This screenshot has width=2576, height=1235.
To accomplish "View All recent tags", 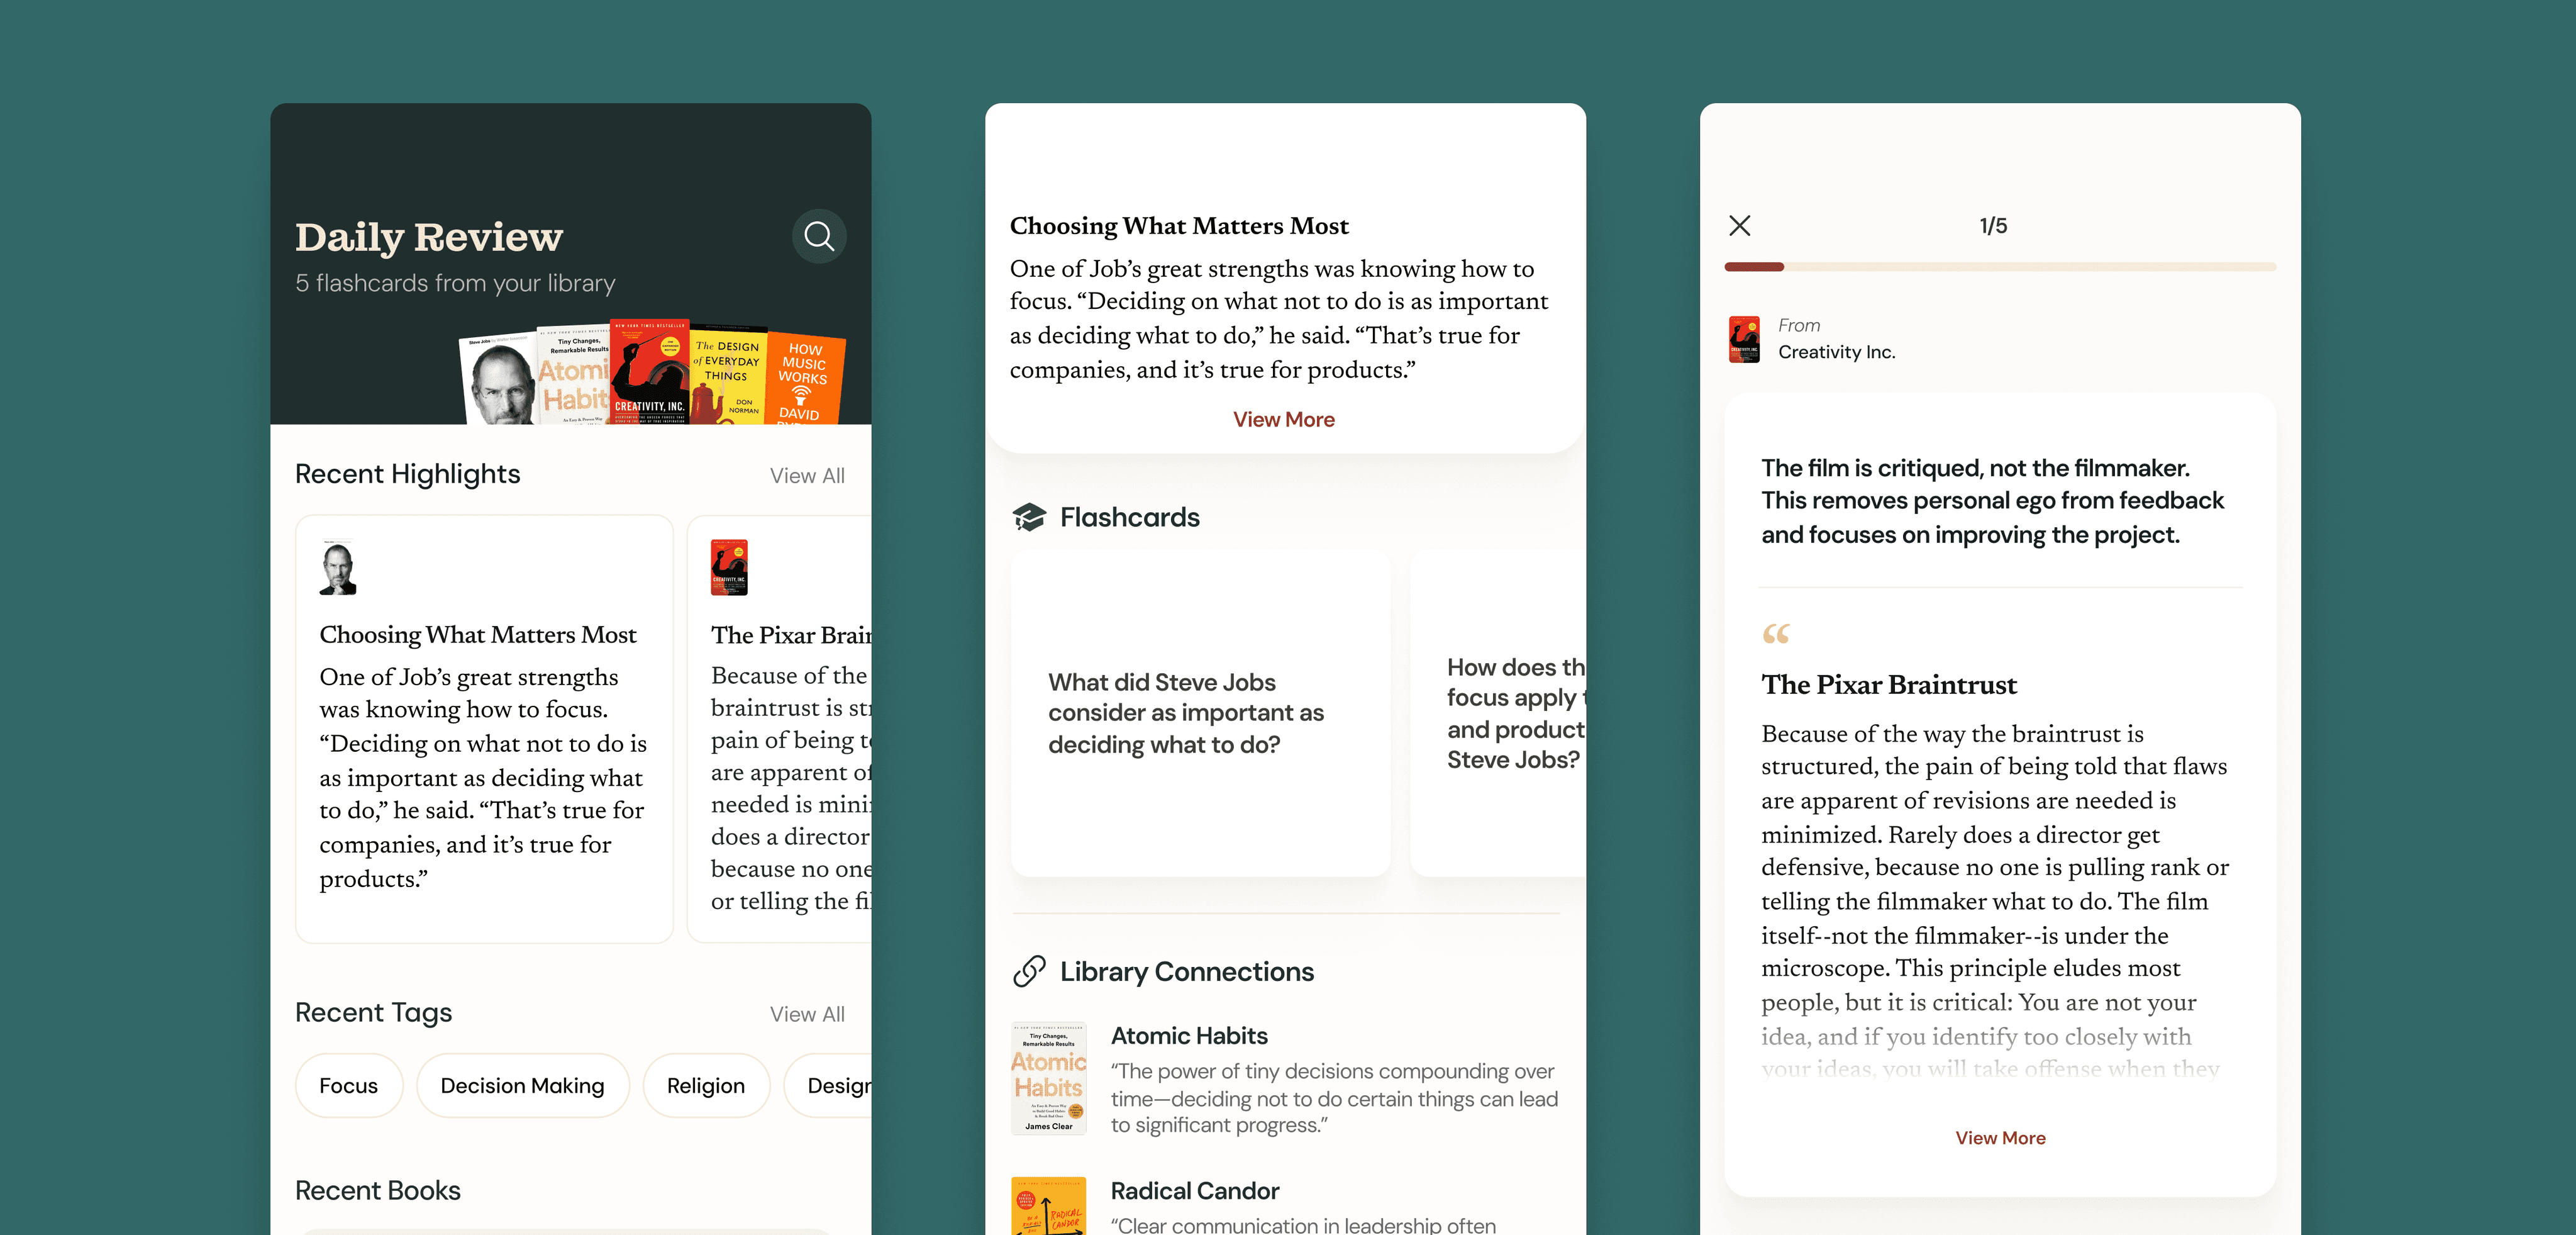I will click(806, 1014).
